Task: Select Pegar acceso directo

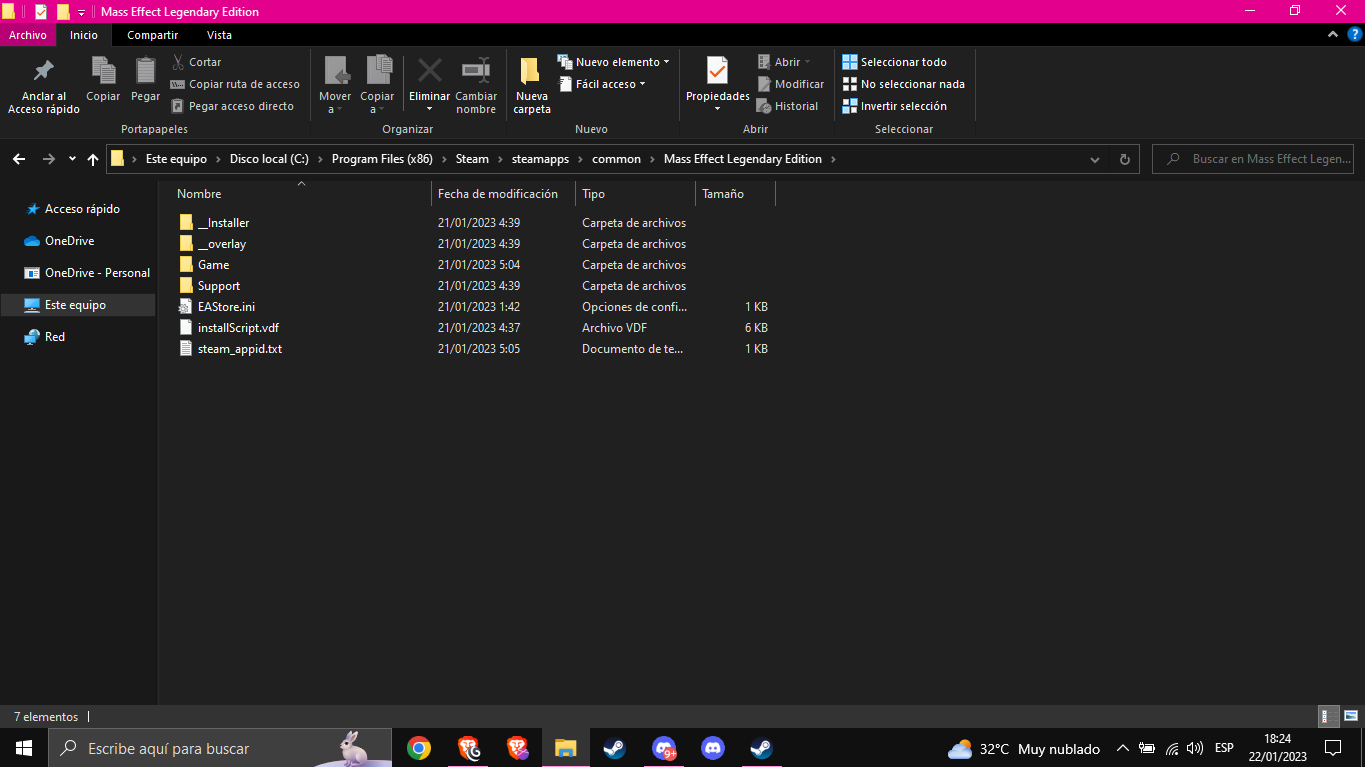Action: [x=232, y=106]
